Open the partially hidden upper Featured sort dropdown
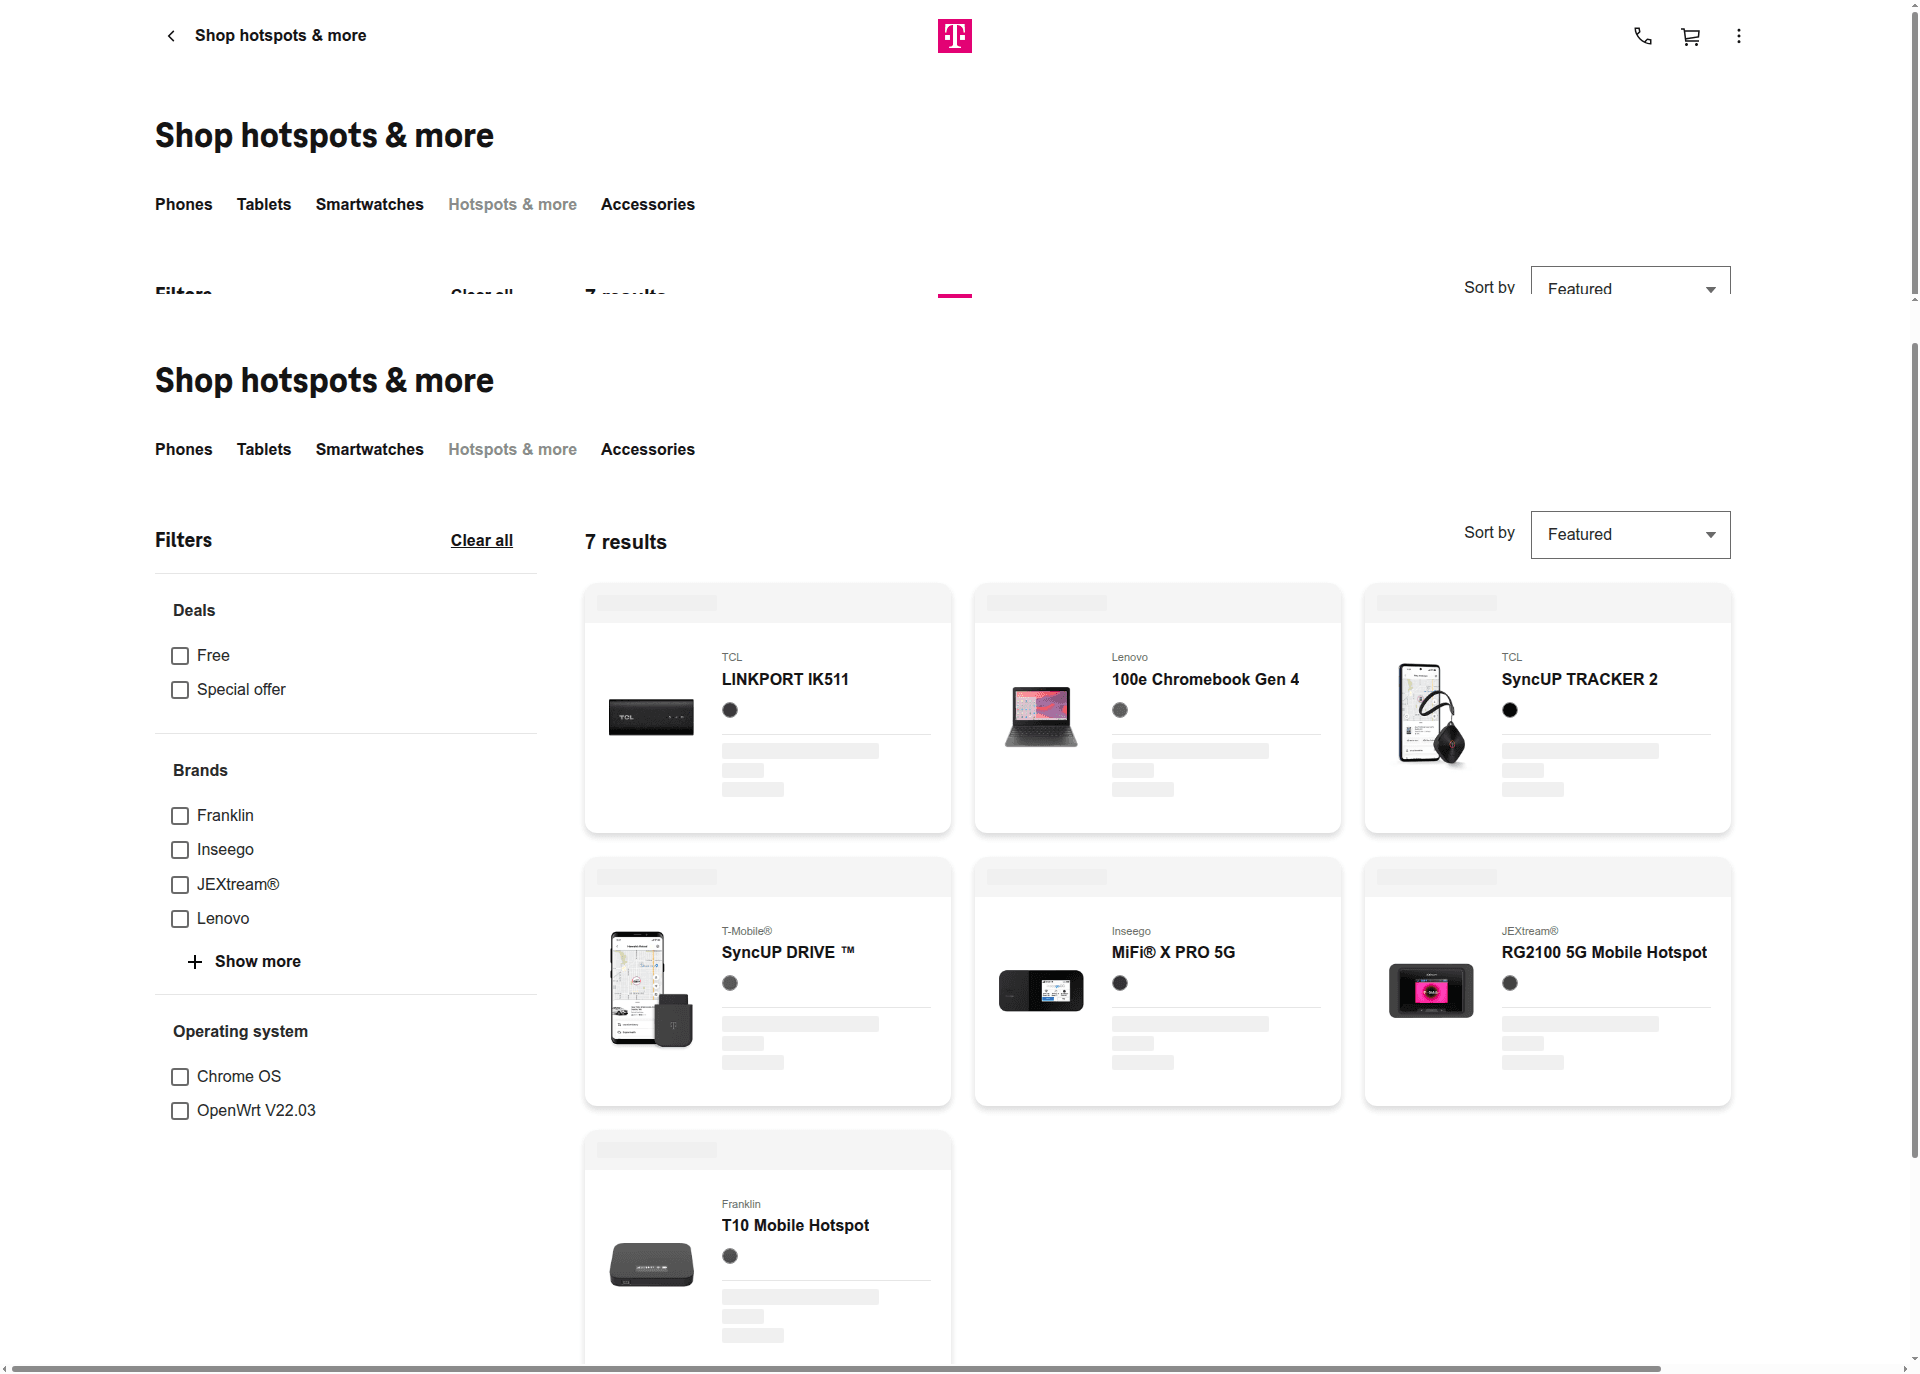The width and height of the screenshot is (1920, 1374). [1630, 281]
